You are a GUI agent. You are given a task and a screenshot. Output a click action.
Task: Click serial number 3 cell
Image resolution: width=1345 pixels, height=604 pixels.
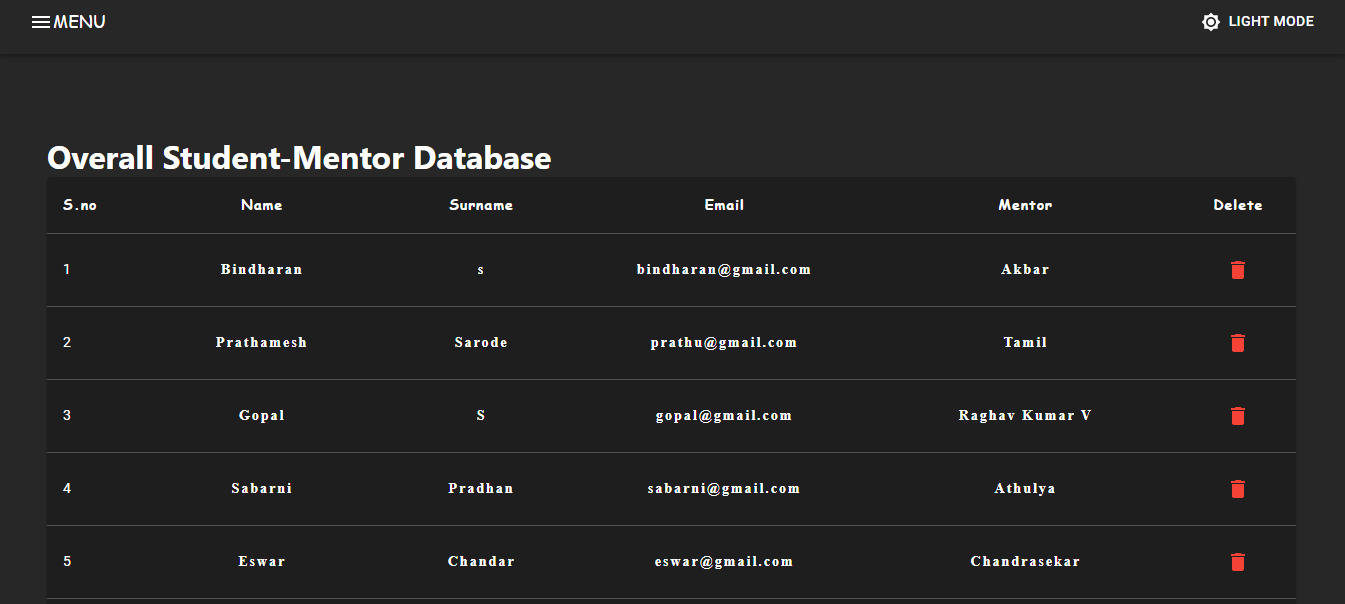tap(67, 416)
